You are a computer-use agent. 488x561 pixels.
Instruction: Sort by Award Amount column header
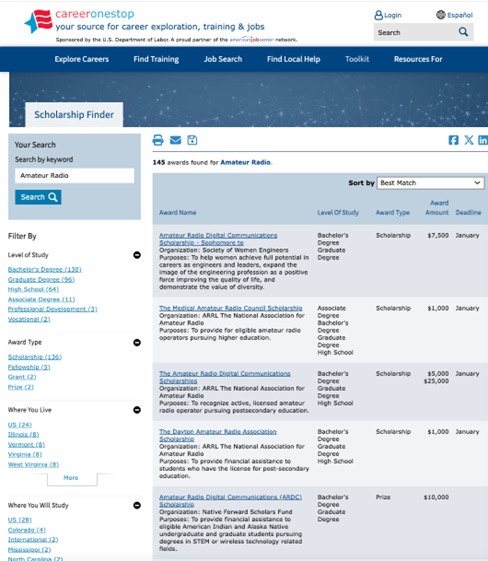point(437,208)
